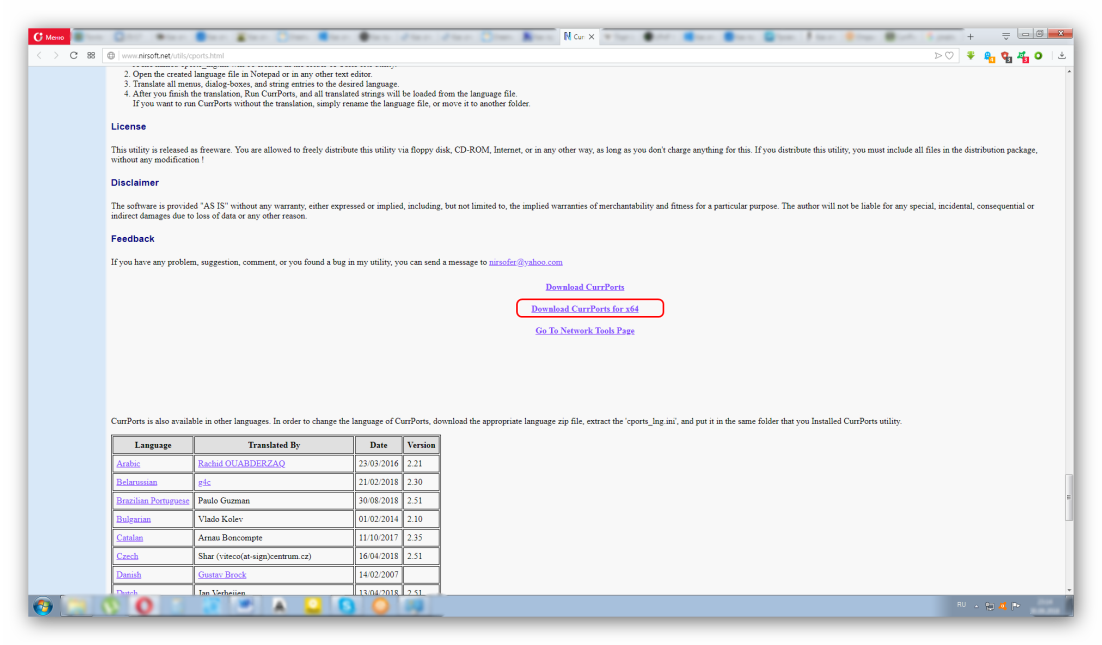Click the green download arrow extension icon
1102x645 pixels.
point(971,56)
